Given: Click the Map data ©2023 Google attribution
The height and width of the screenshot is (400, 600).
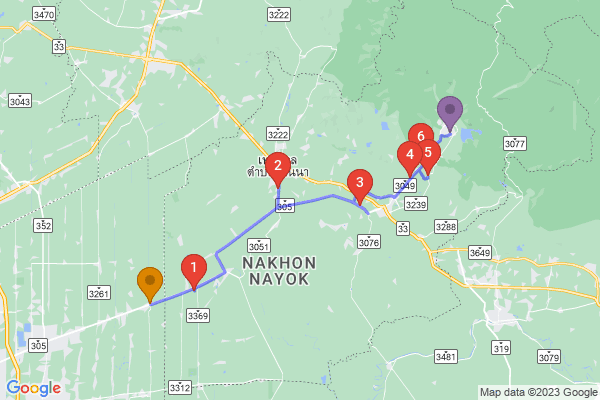Looking at the screenshot, I should click(538, 392).
